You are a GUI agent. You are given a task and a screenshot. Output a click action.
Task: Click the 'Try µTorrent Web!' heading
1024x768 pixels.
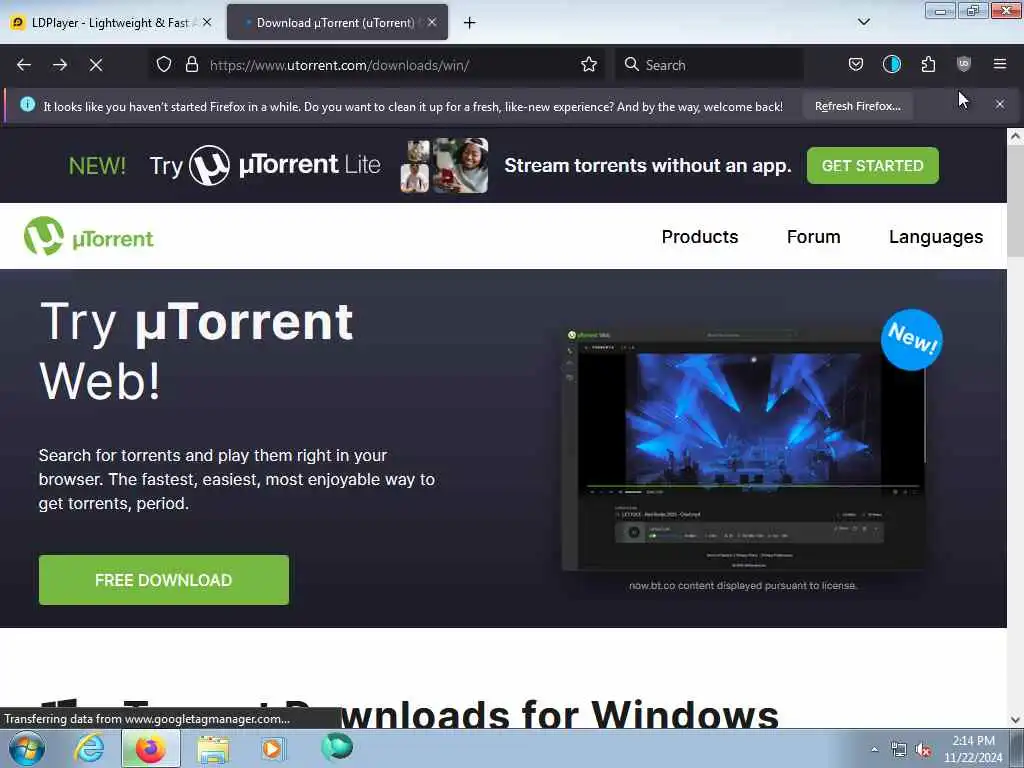click(x=196, y=351)
